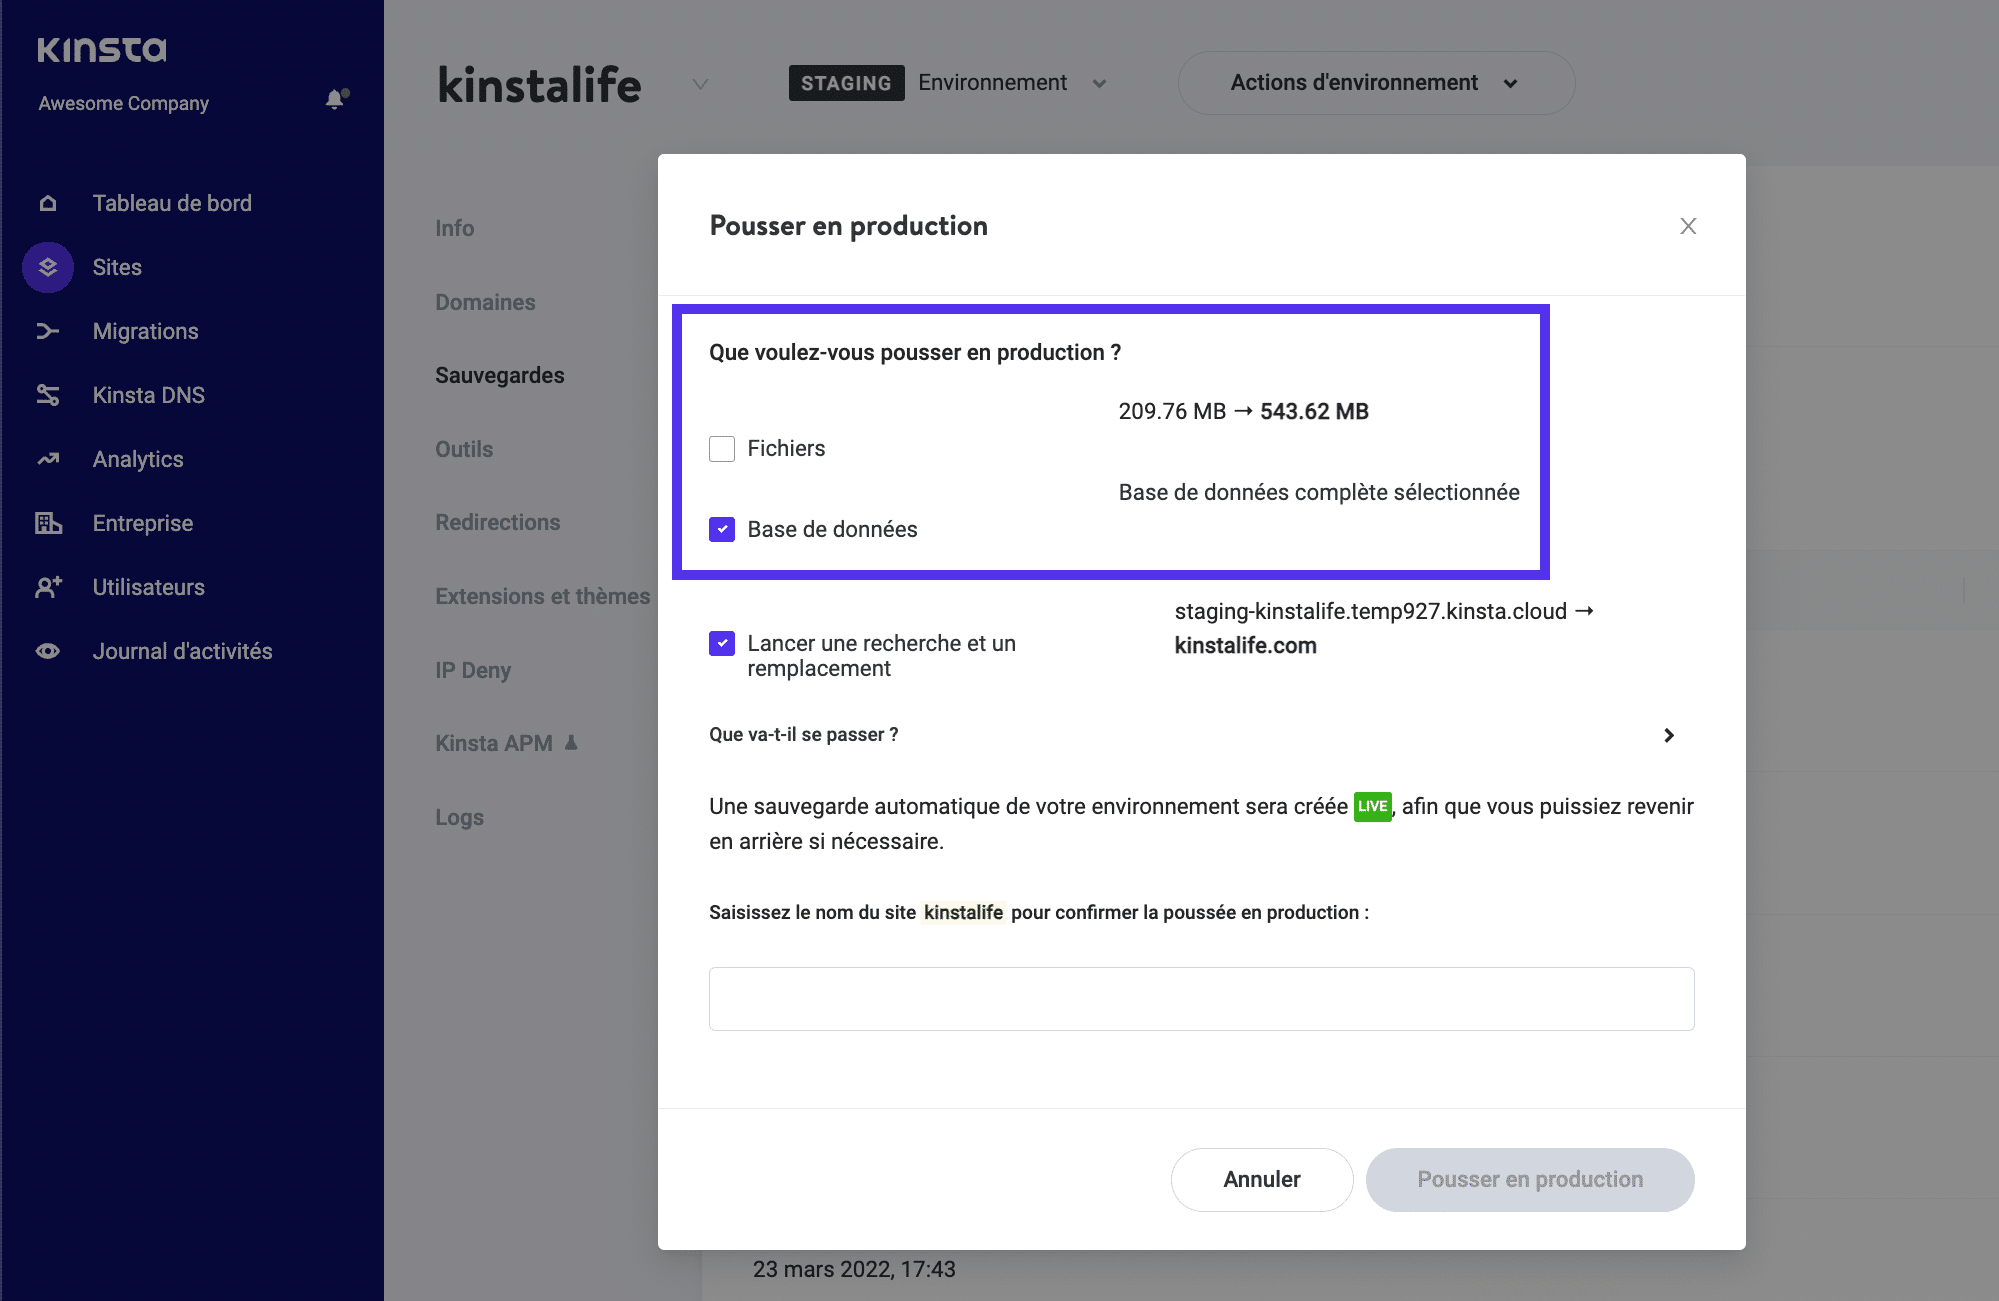Select Outils from the side menu
This screenshot has width=1999, height=1301.
click(x=463, y=447)
